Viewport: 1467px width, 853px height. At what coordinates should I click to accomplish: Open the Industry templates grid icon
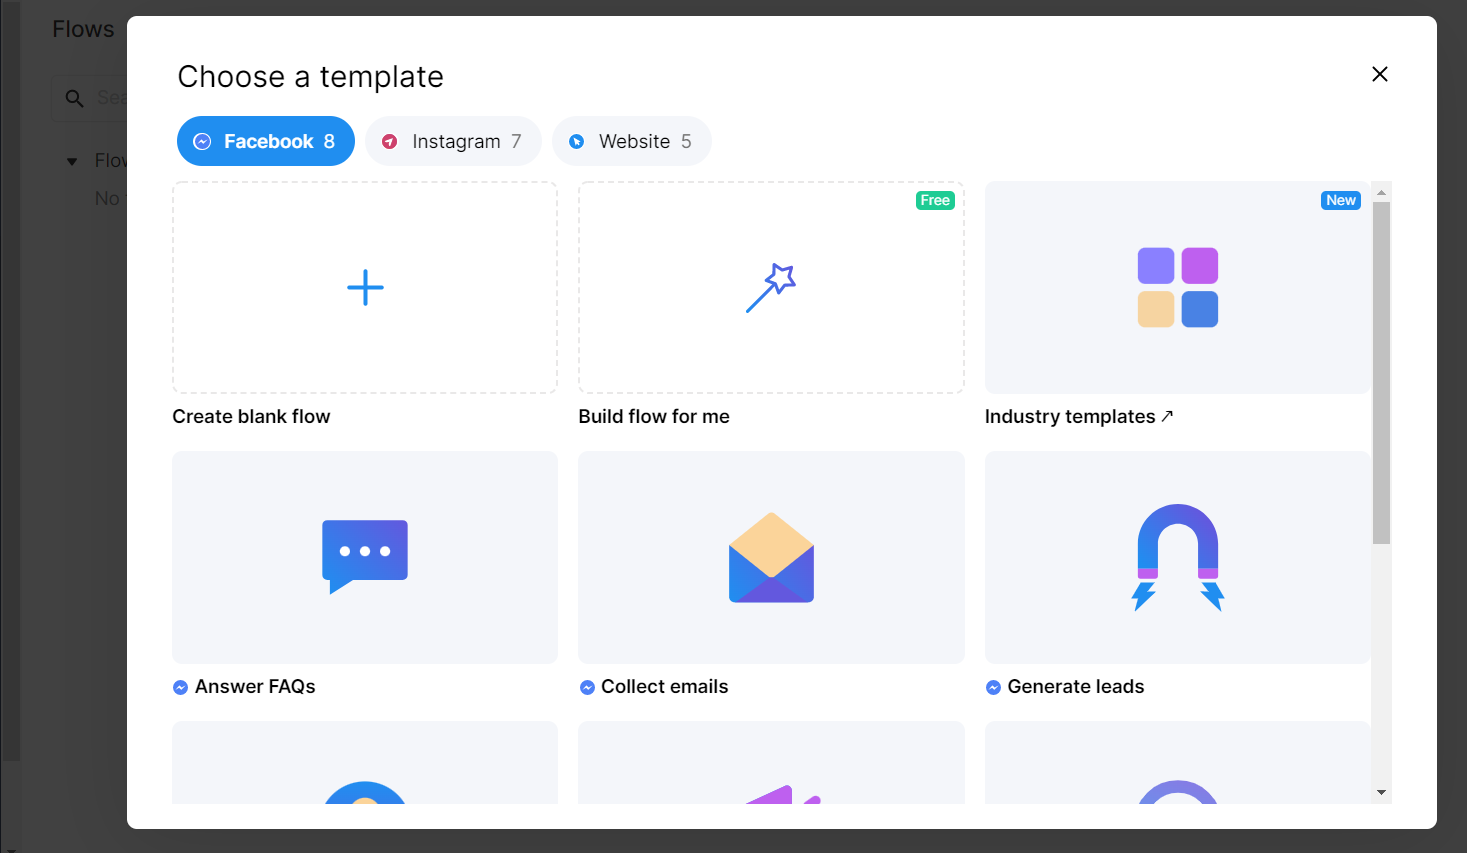[1177, 288]
